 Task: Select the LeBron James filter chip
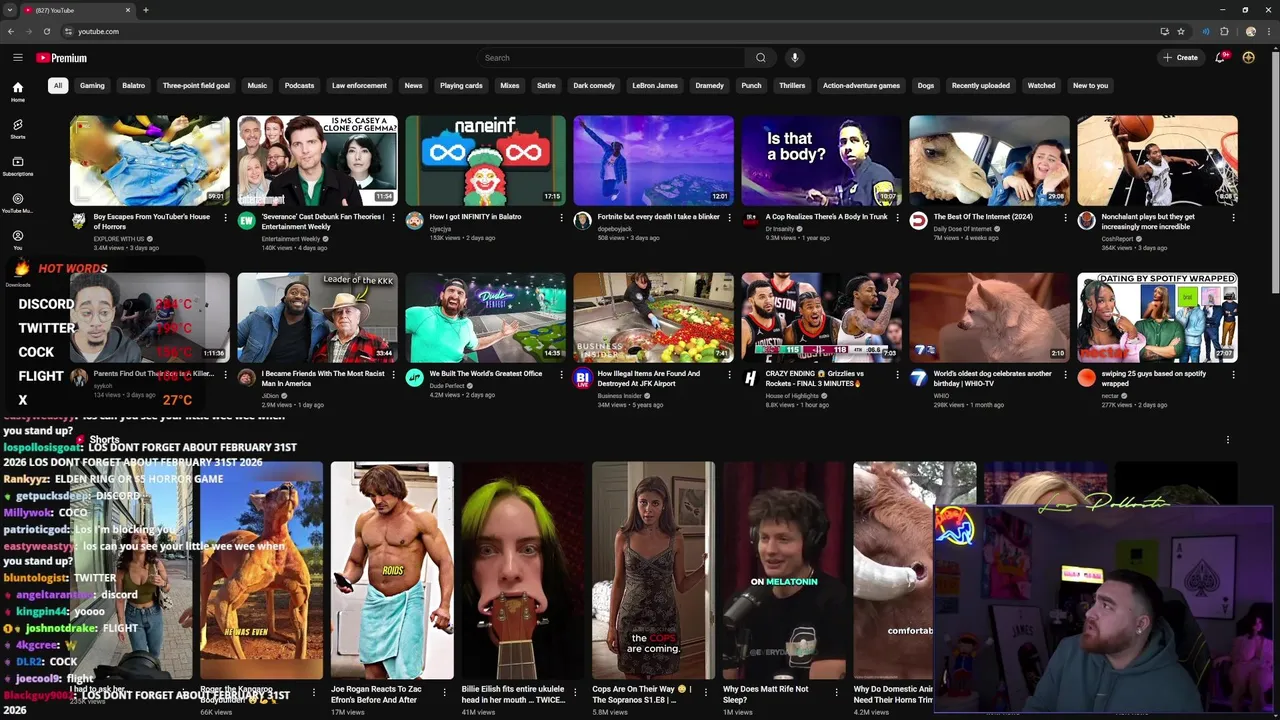655,86
